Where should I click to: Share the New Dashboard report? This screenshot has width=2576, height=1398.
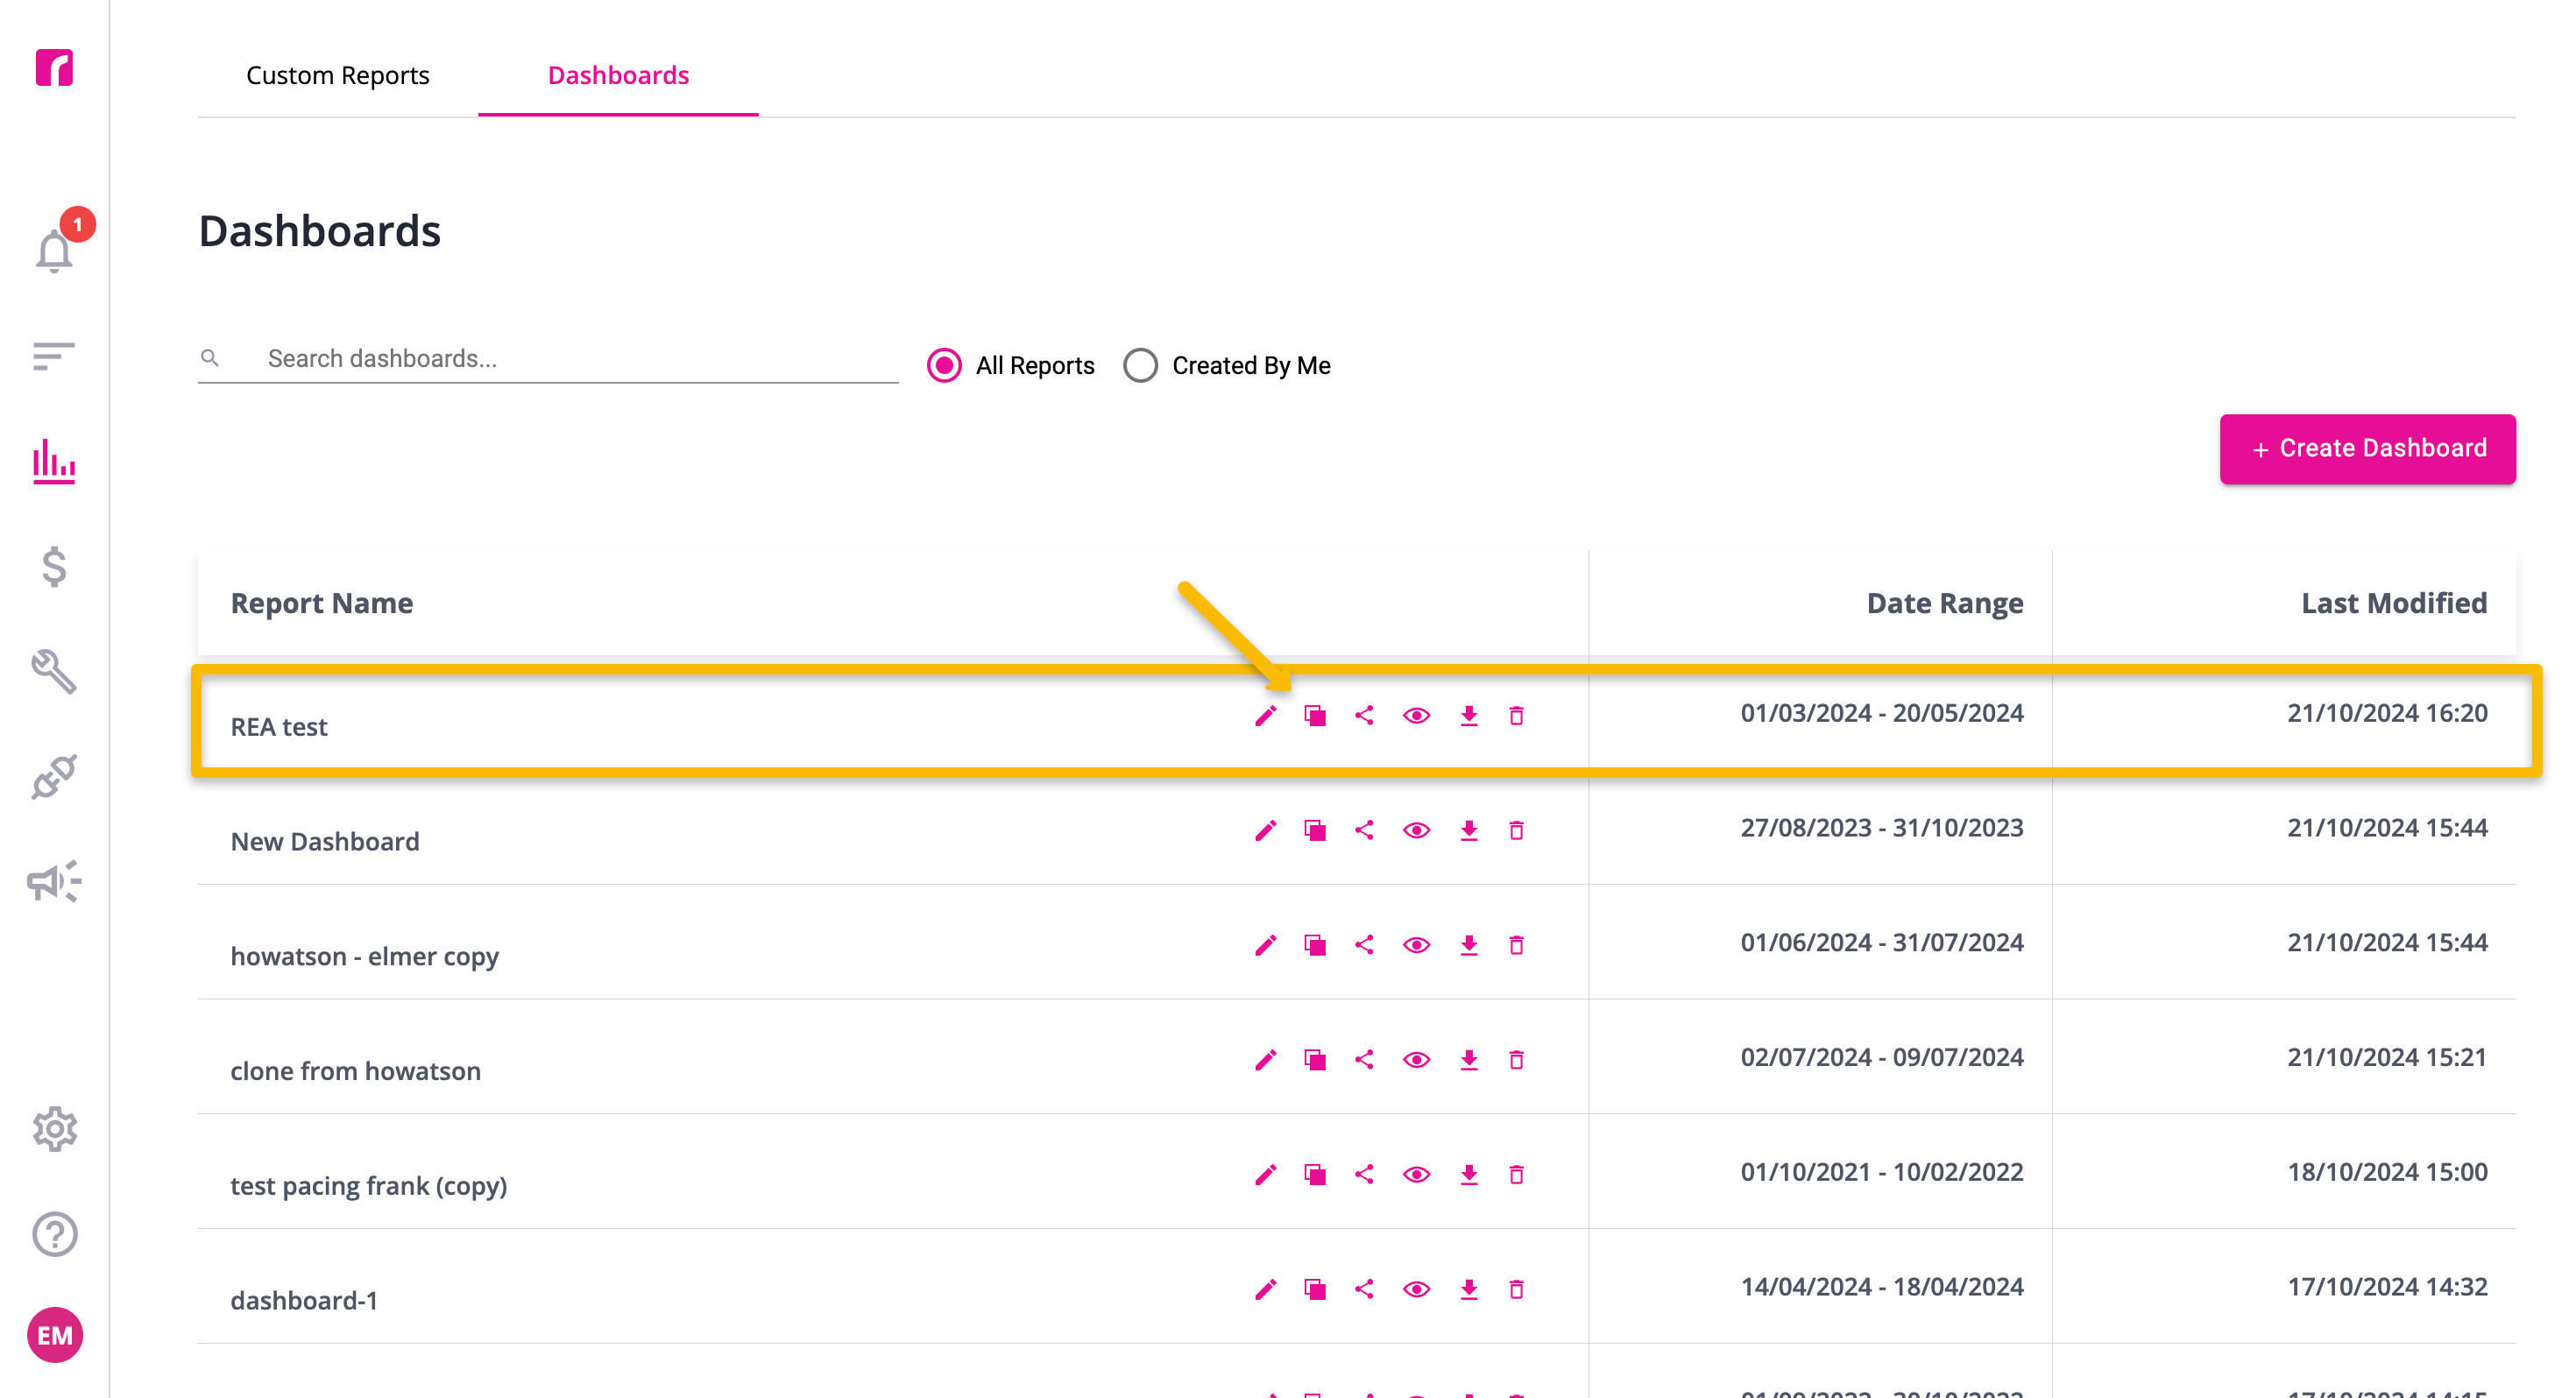pos(1364,830)
